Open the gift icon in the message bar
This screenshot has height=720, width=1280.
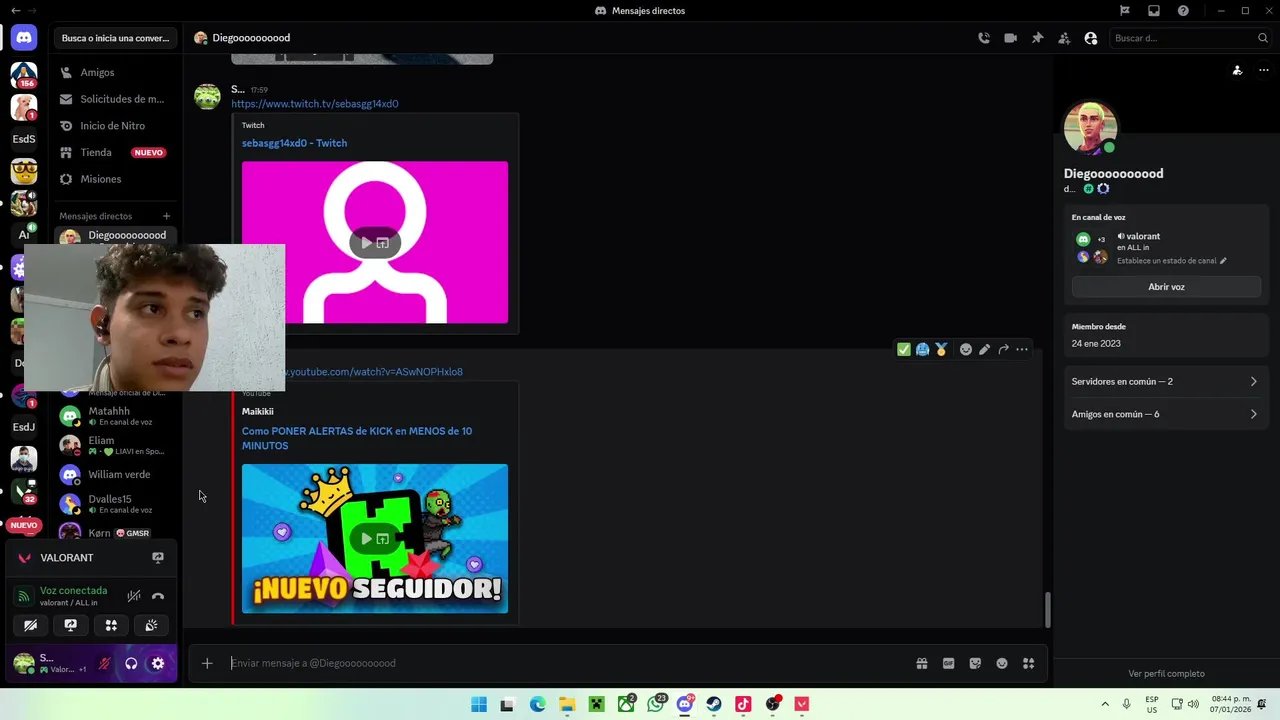[922, 663]
